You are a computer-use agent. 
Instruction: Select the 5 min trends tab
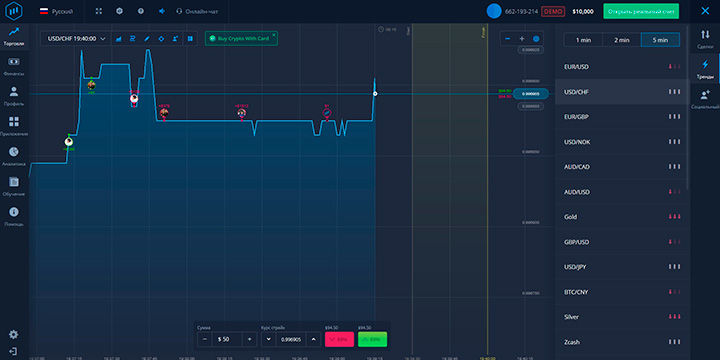point(660,40)
